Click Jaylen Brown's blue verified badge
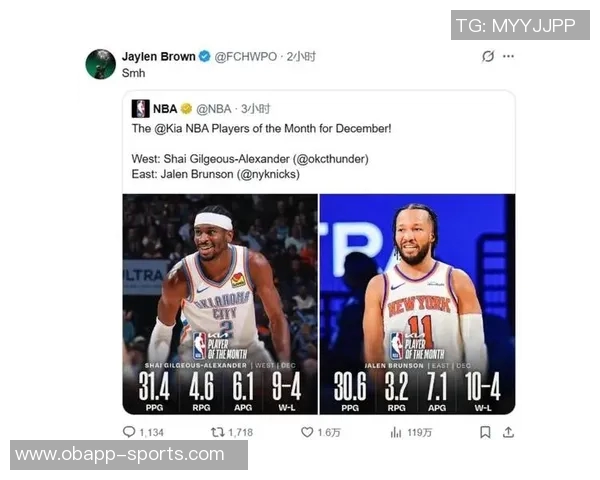 (x=205, y=56)
